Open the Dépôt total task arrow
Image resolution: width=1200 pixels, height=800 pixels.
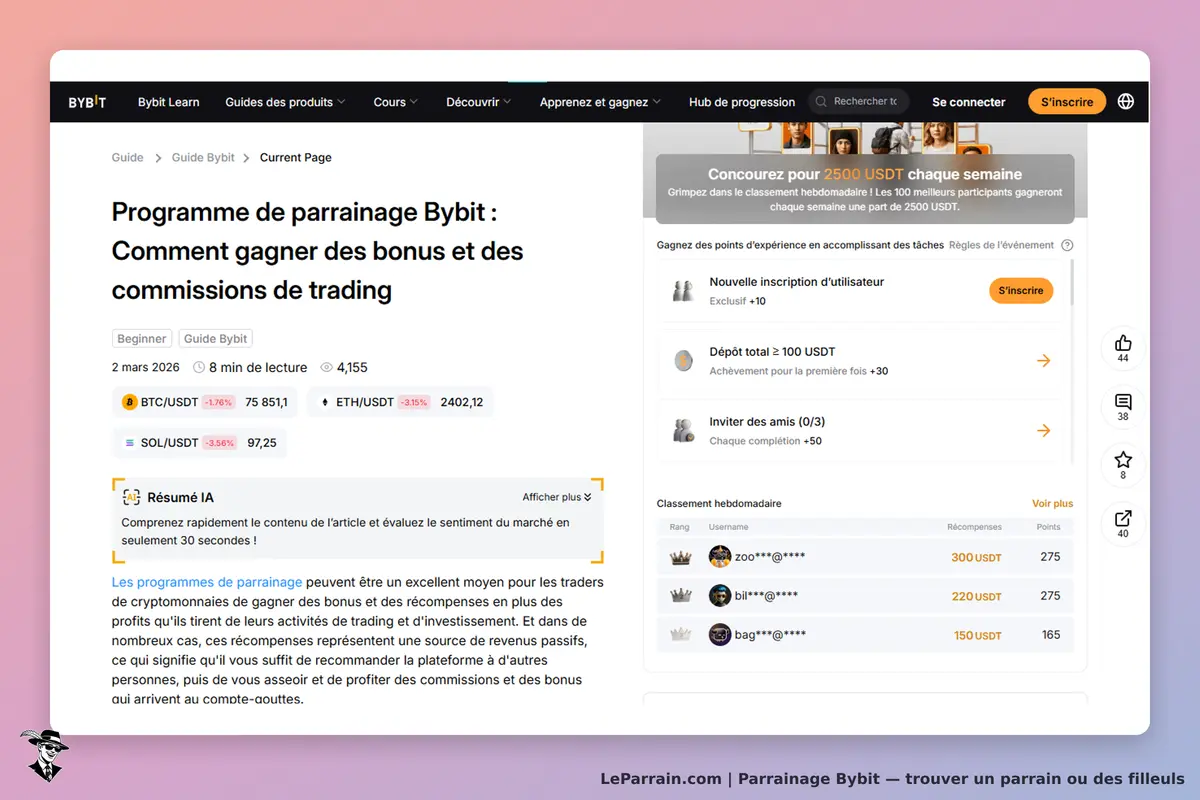pyautogui.click(x=1043, y=361)
